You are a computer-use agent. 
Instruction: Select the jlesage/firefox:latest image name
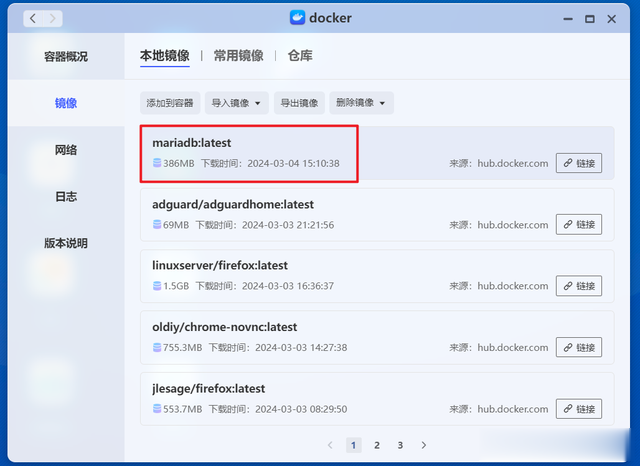[x=209, y=389]
